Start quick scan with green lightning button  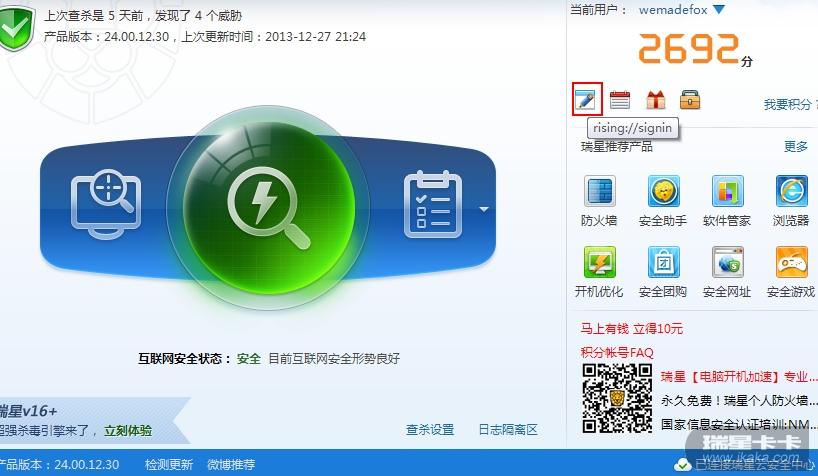pos(268,208)
